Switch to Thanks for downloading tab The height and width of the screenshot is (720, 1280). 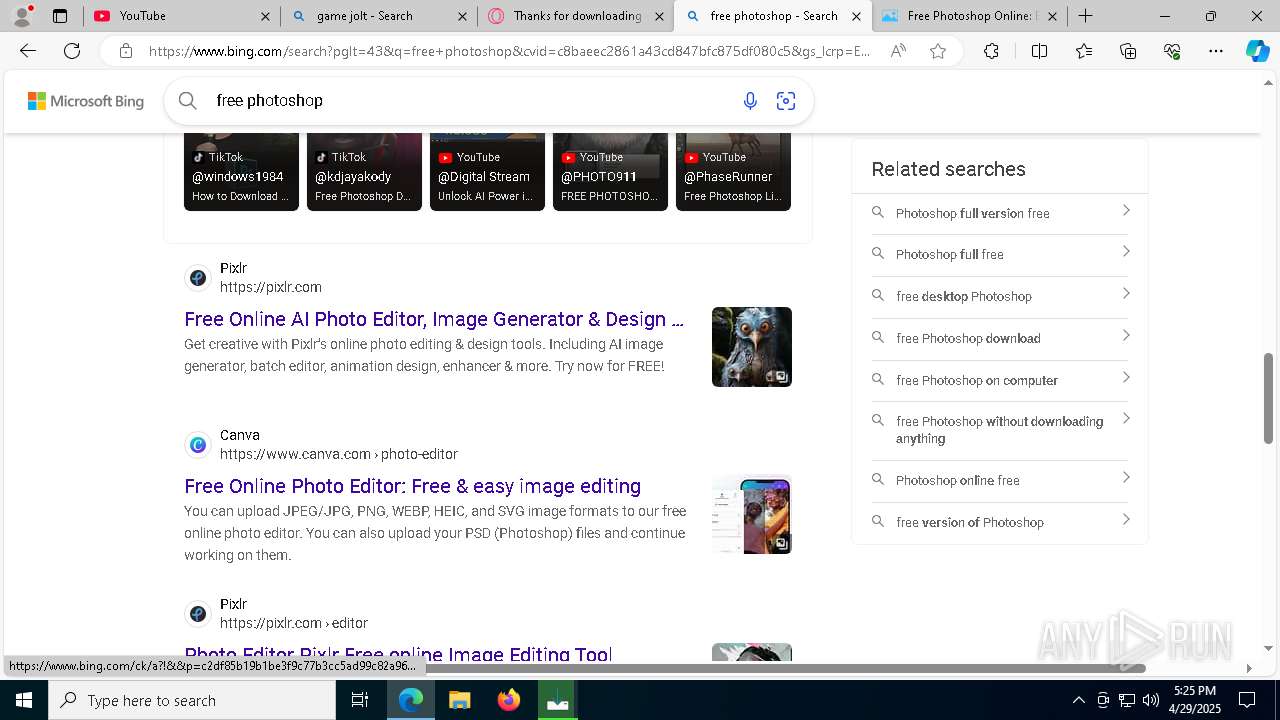[577, 16]
